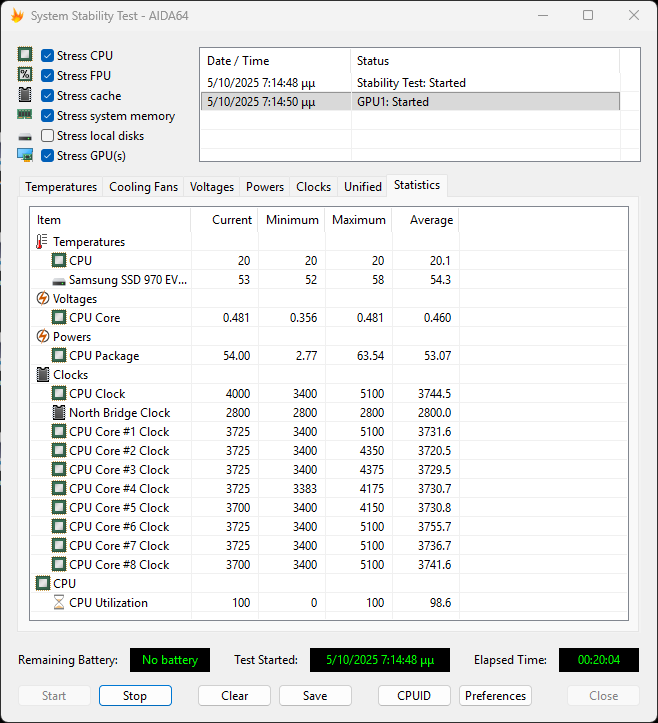The image size is (658, 723).
Task: Open the Unified tab
Action: click(363, 187)
